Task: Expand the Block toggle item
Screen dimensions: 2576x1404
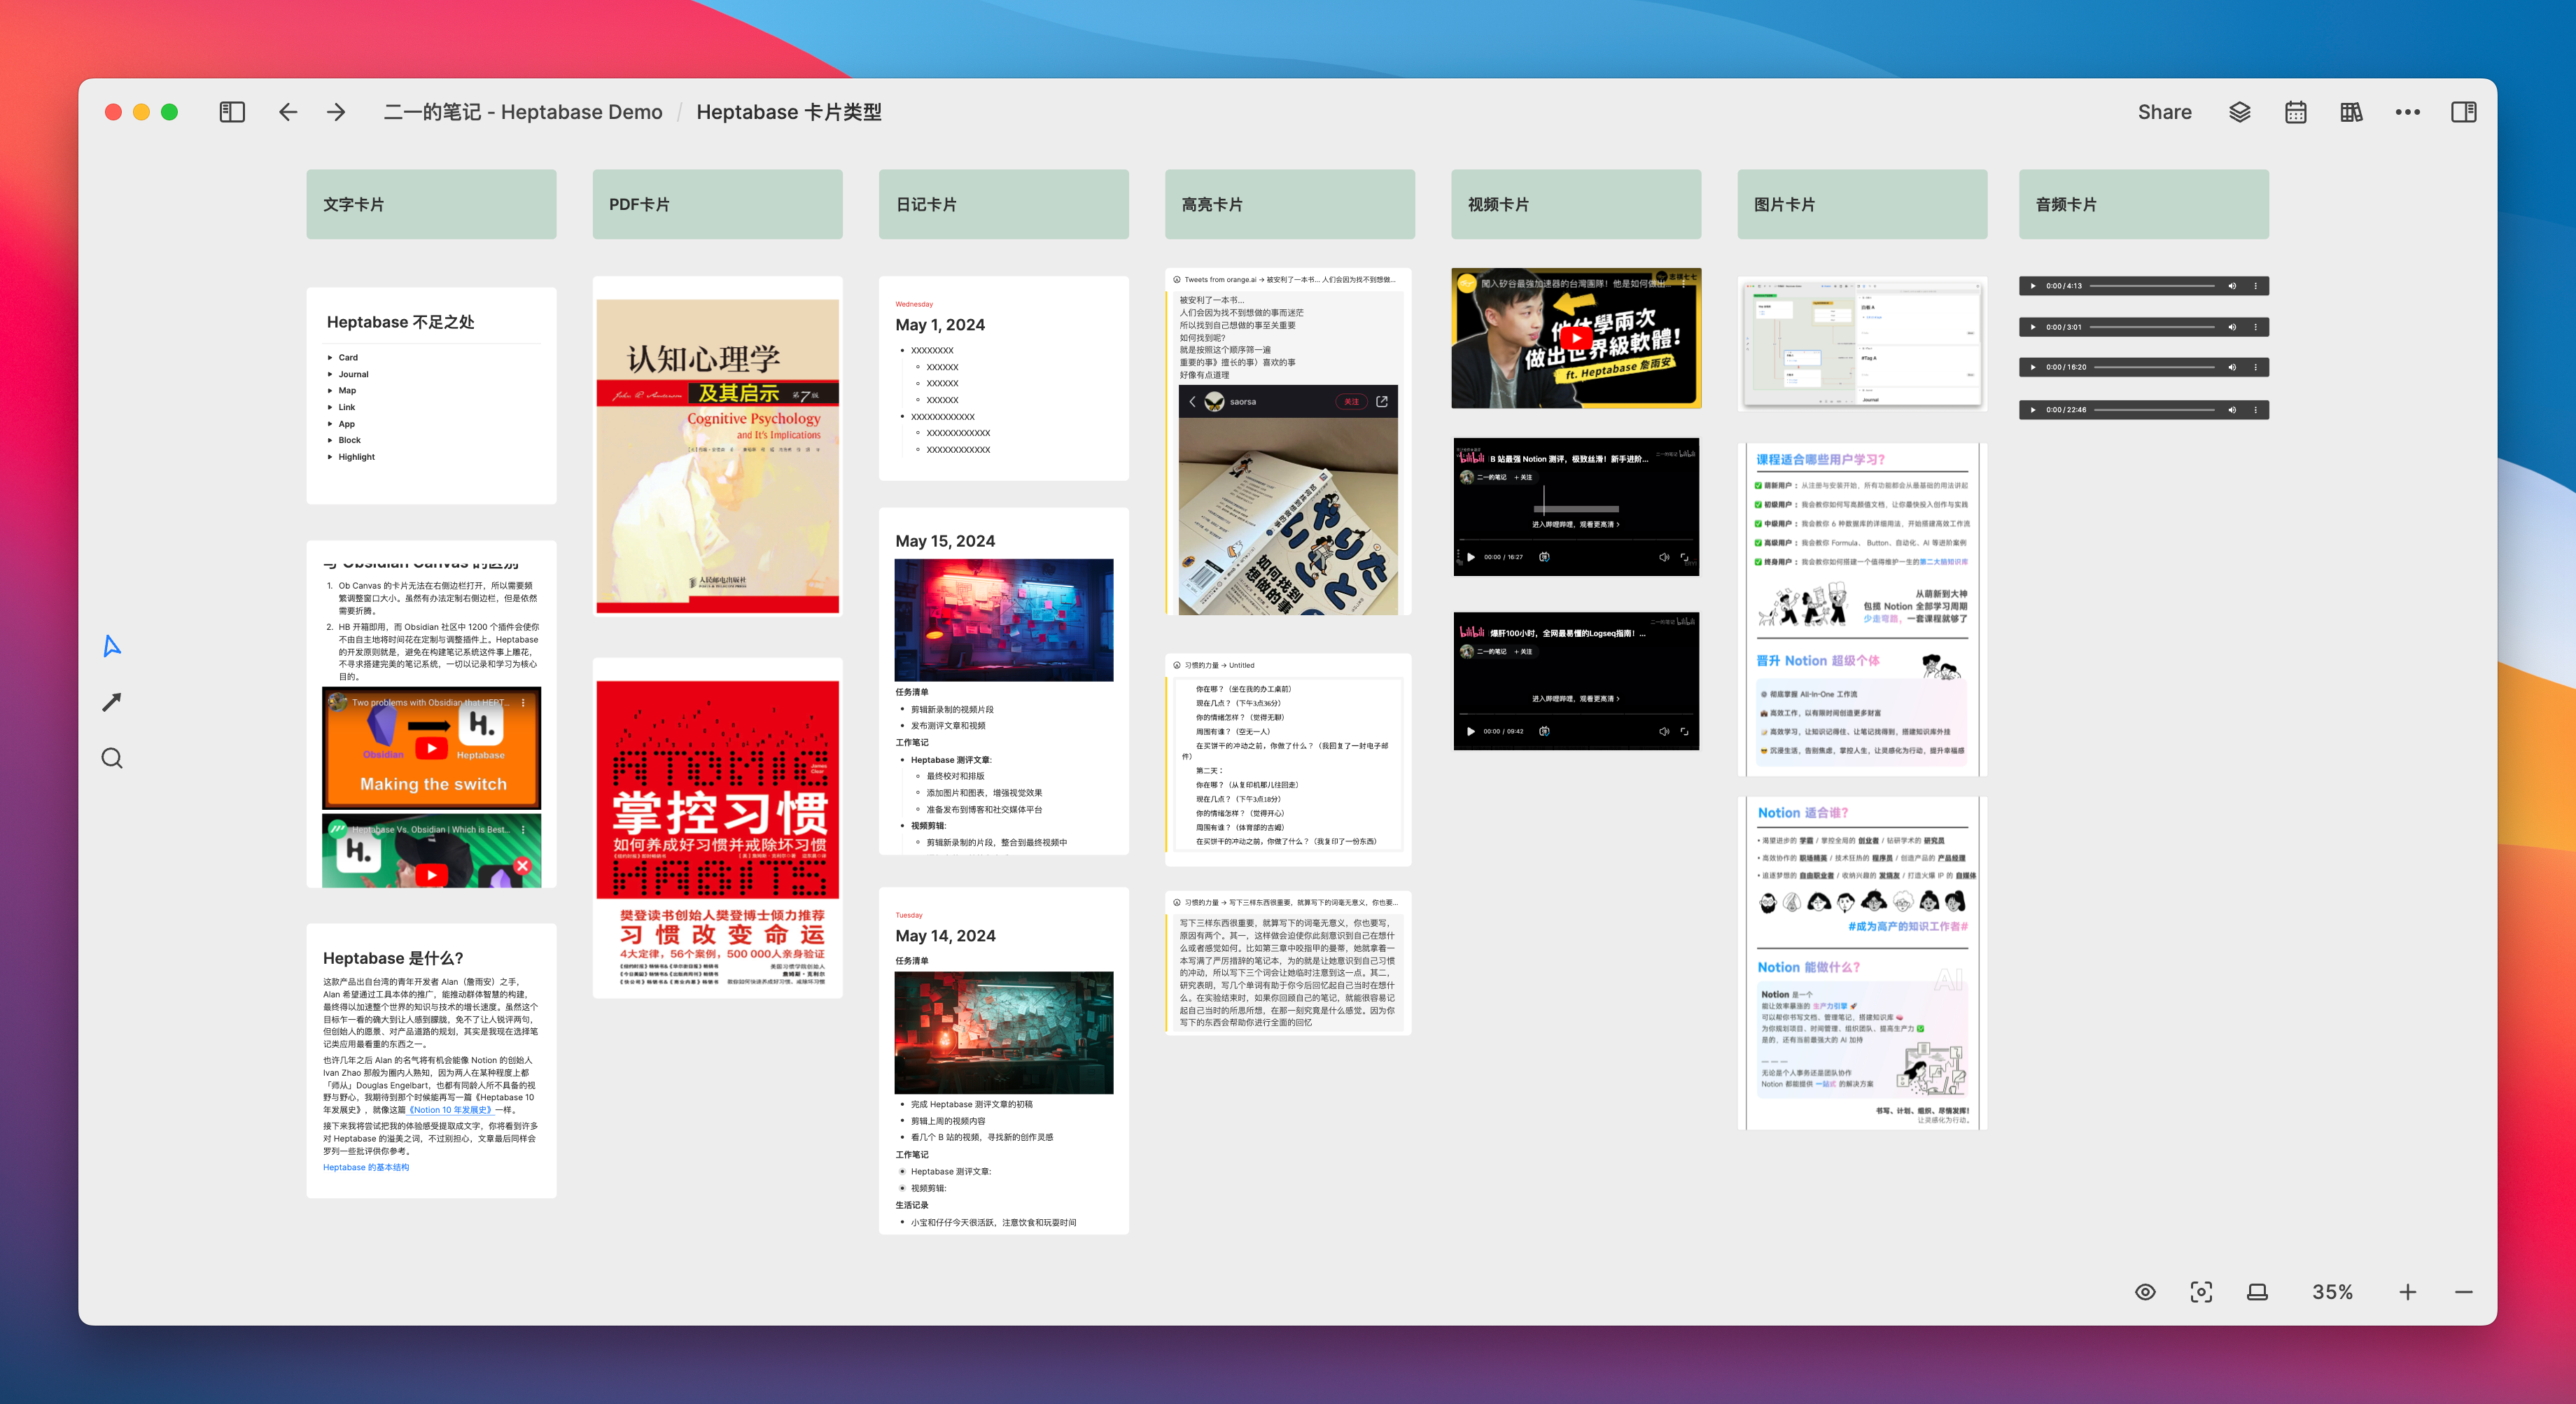Action: point(330,440)
